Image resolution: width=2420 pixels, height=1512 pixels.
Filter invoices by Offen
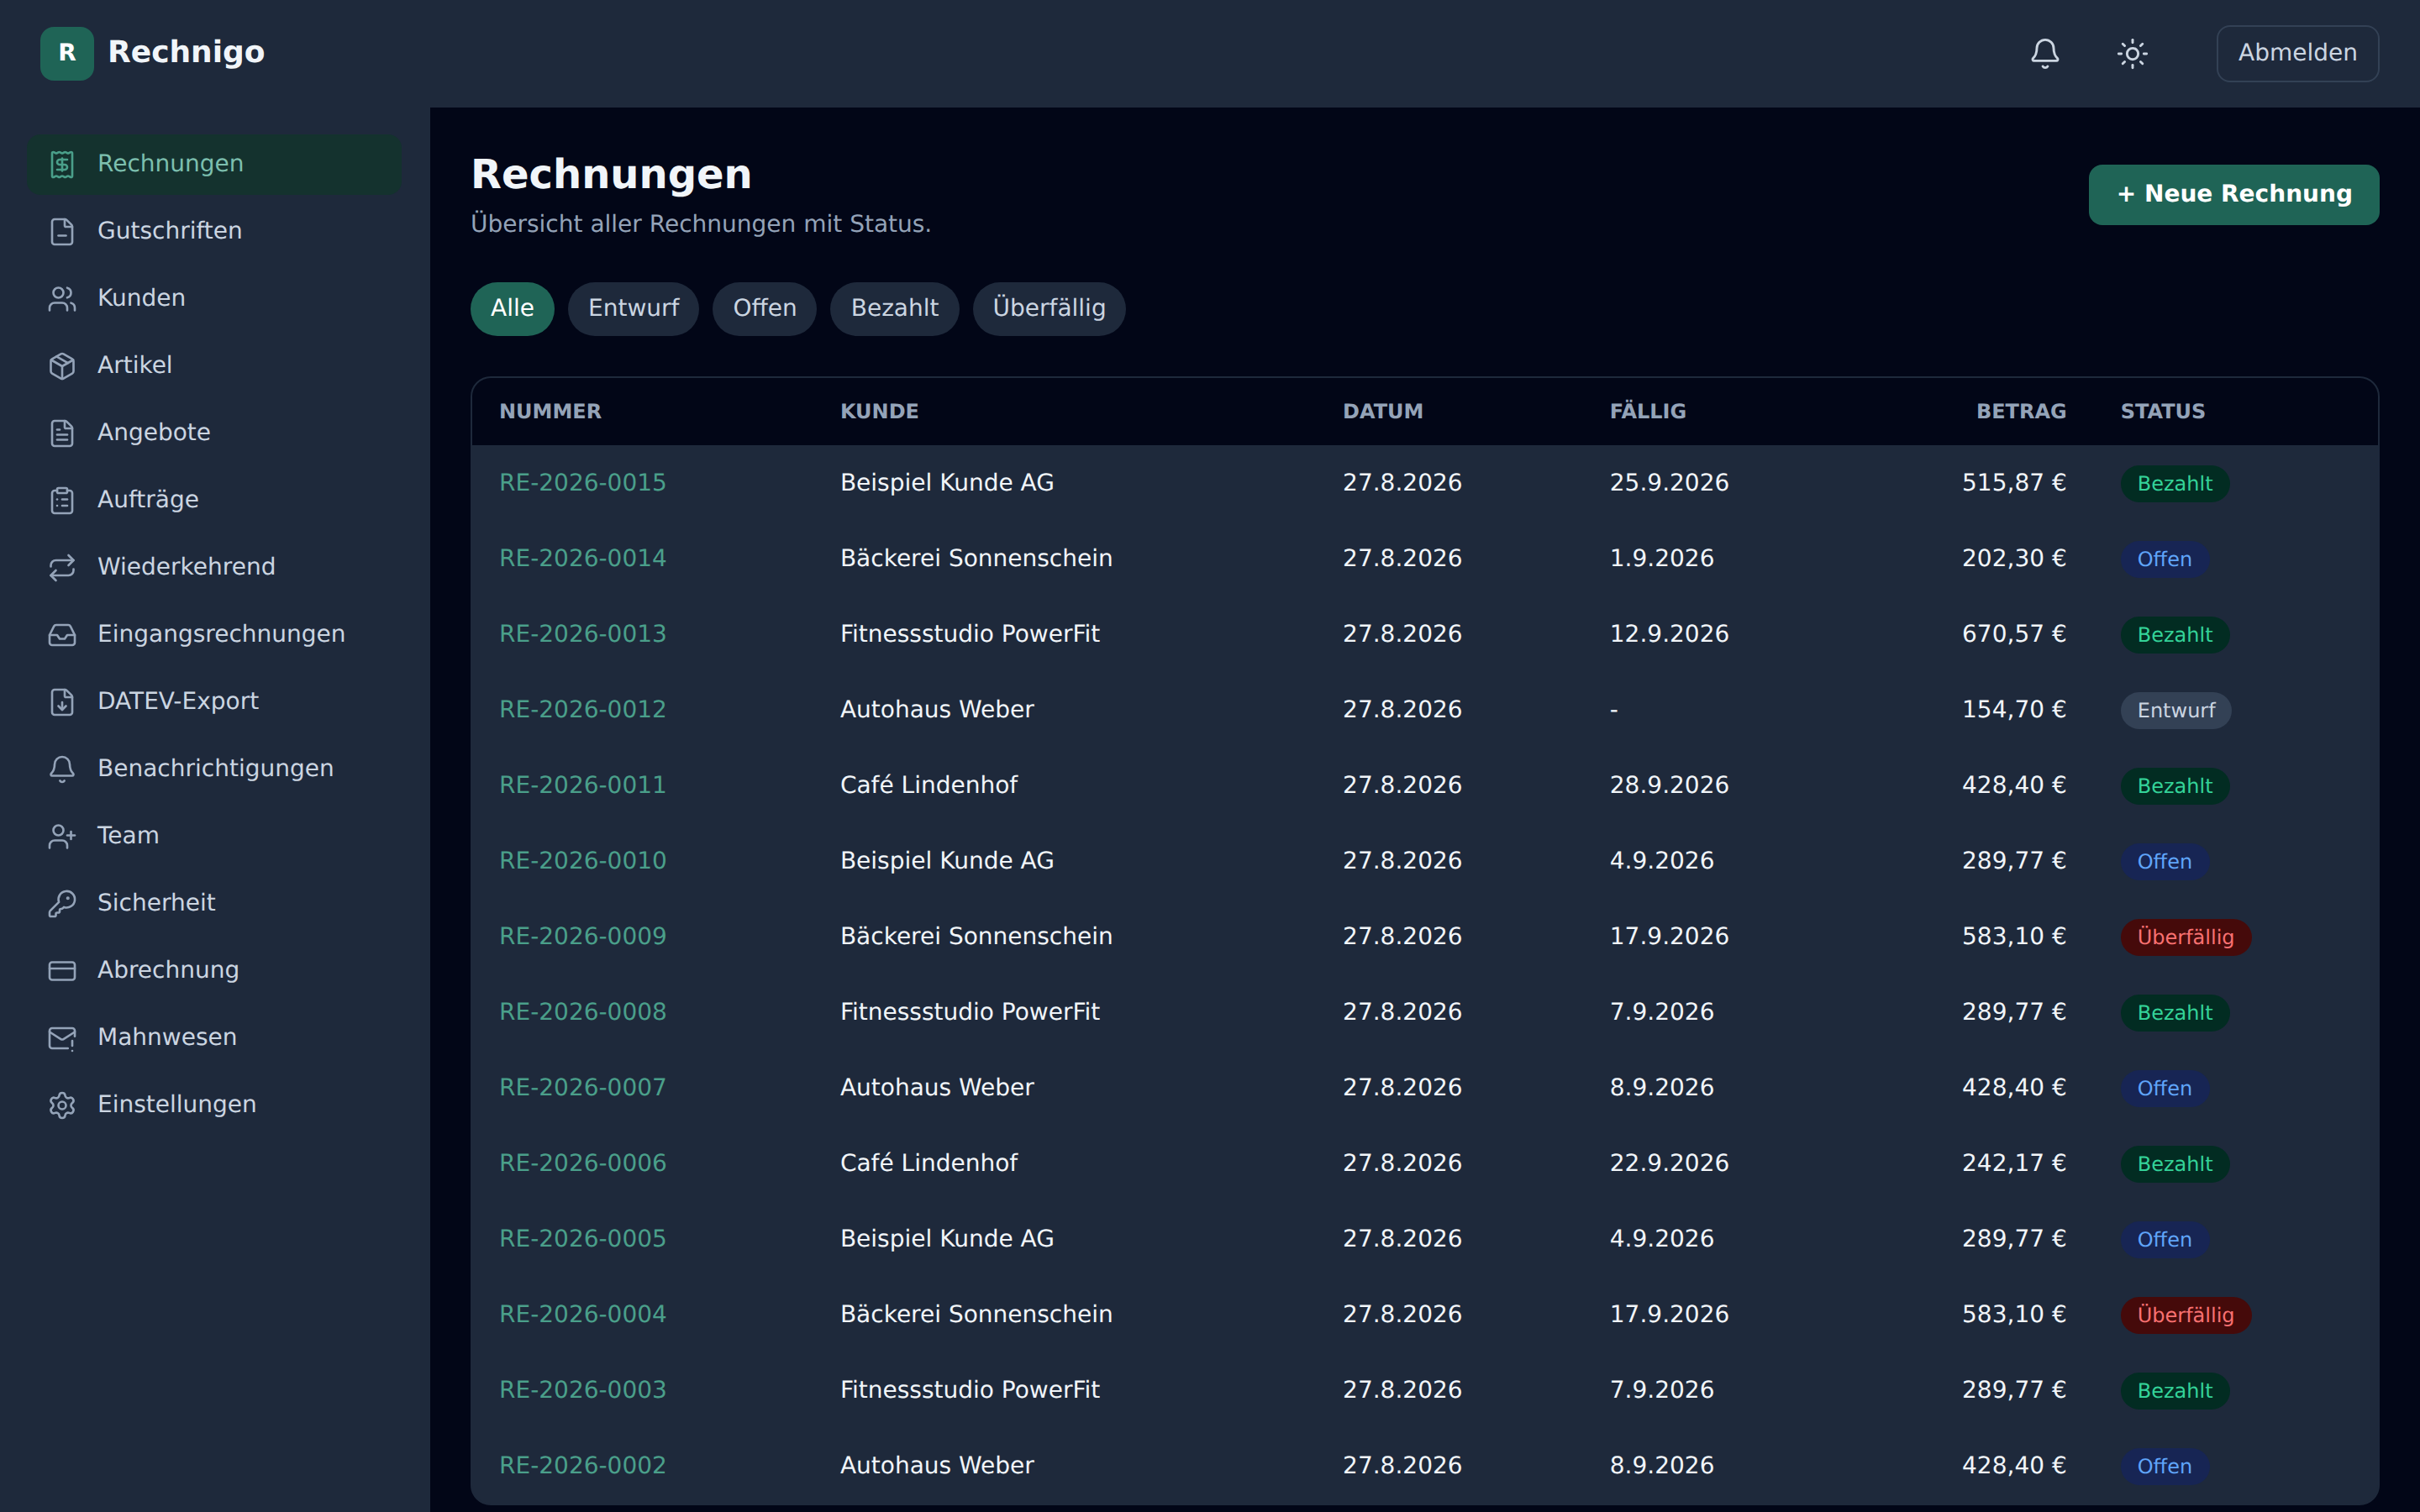click(x=764, y=308)
